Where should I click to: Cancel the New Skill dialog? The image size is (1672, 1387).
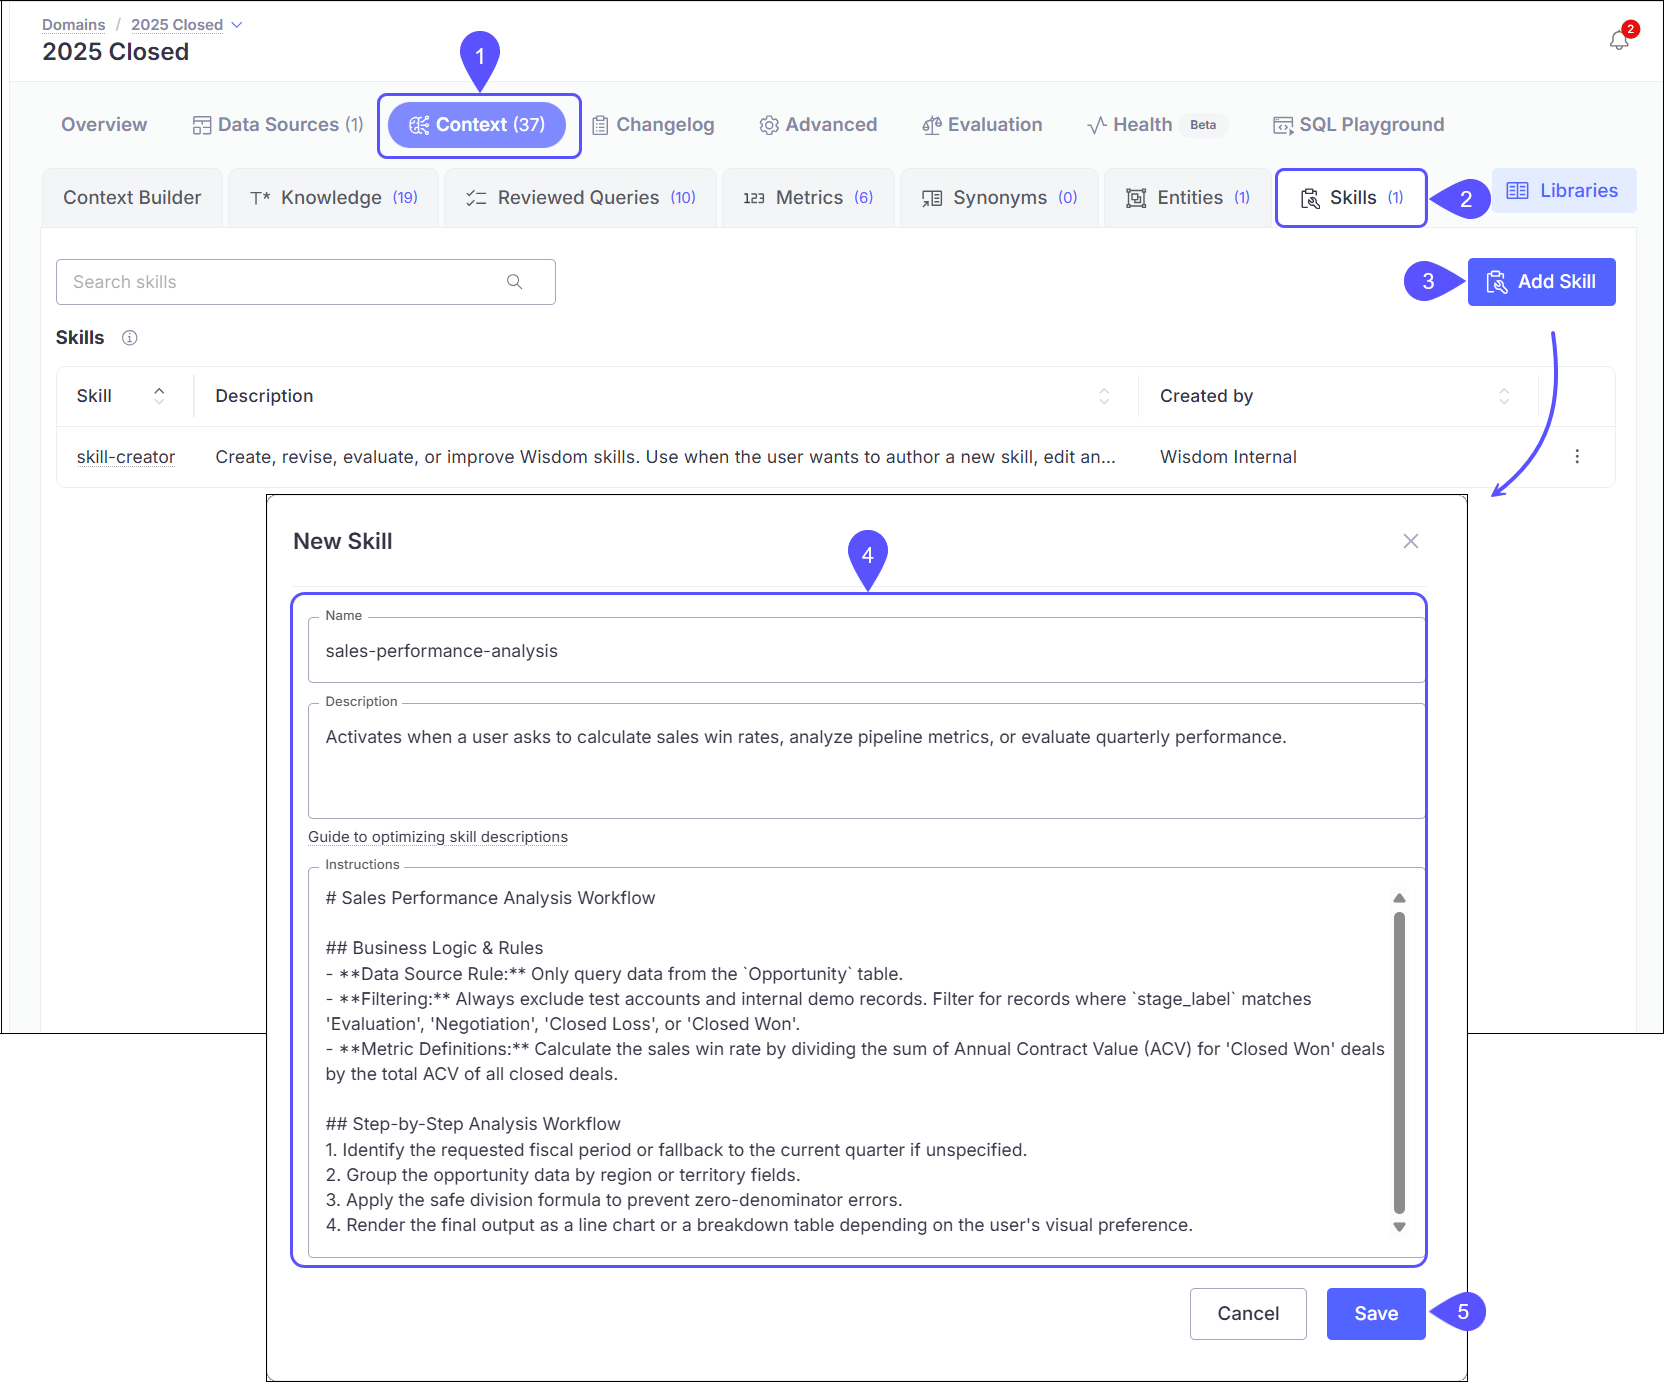[x=1248, y=1314]
